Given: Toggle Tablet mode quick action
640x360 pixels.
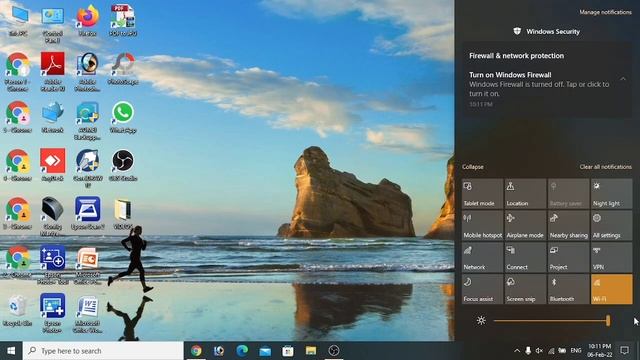Looking at the screenshot, I should pos(482,194).
